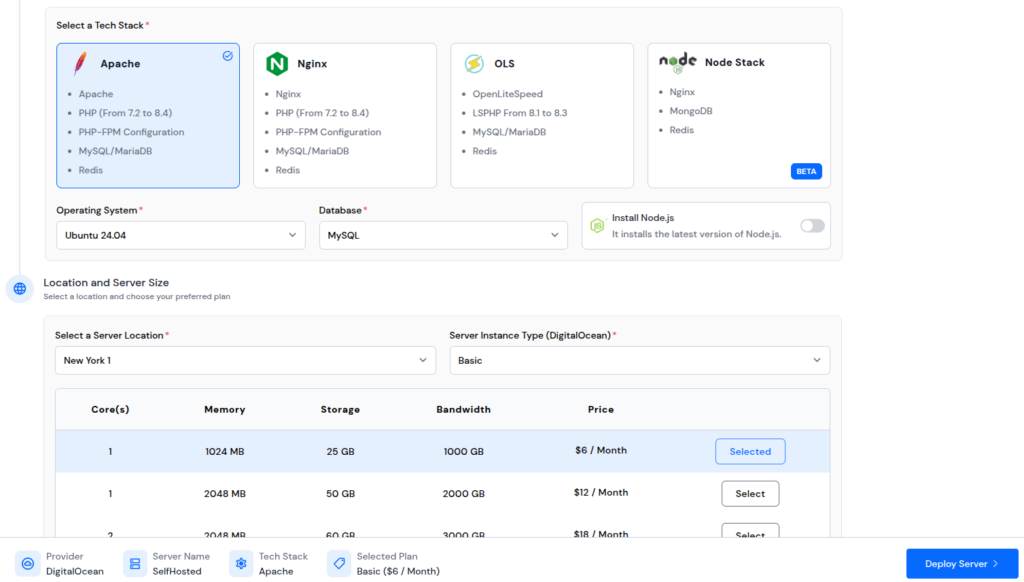The width and height of the screenshot is (1024, 582).
Task: Click Basic ($6 / Month) selected plan text
Action: tap(398, 572)
